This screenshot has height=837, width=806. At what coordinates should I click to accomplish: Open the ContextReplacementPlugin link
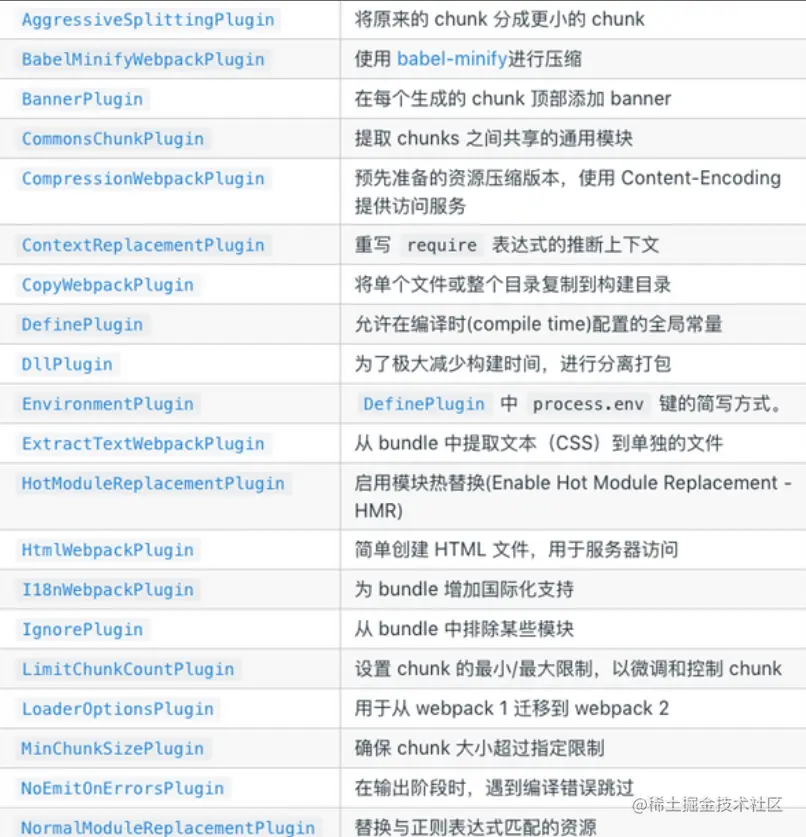[x=143, y=245]
